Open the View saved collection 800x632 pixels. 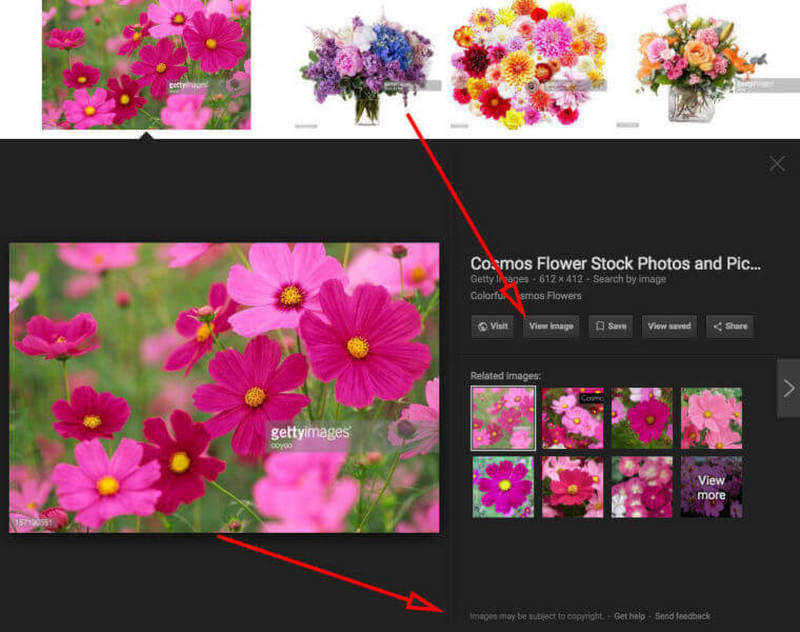pyautogui.click(x=669, y=326)
